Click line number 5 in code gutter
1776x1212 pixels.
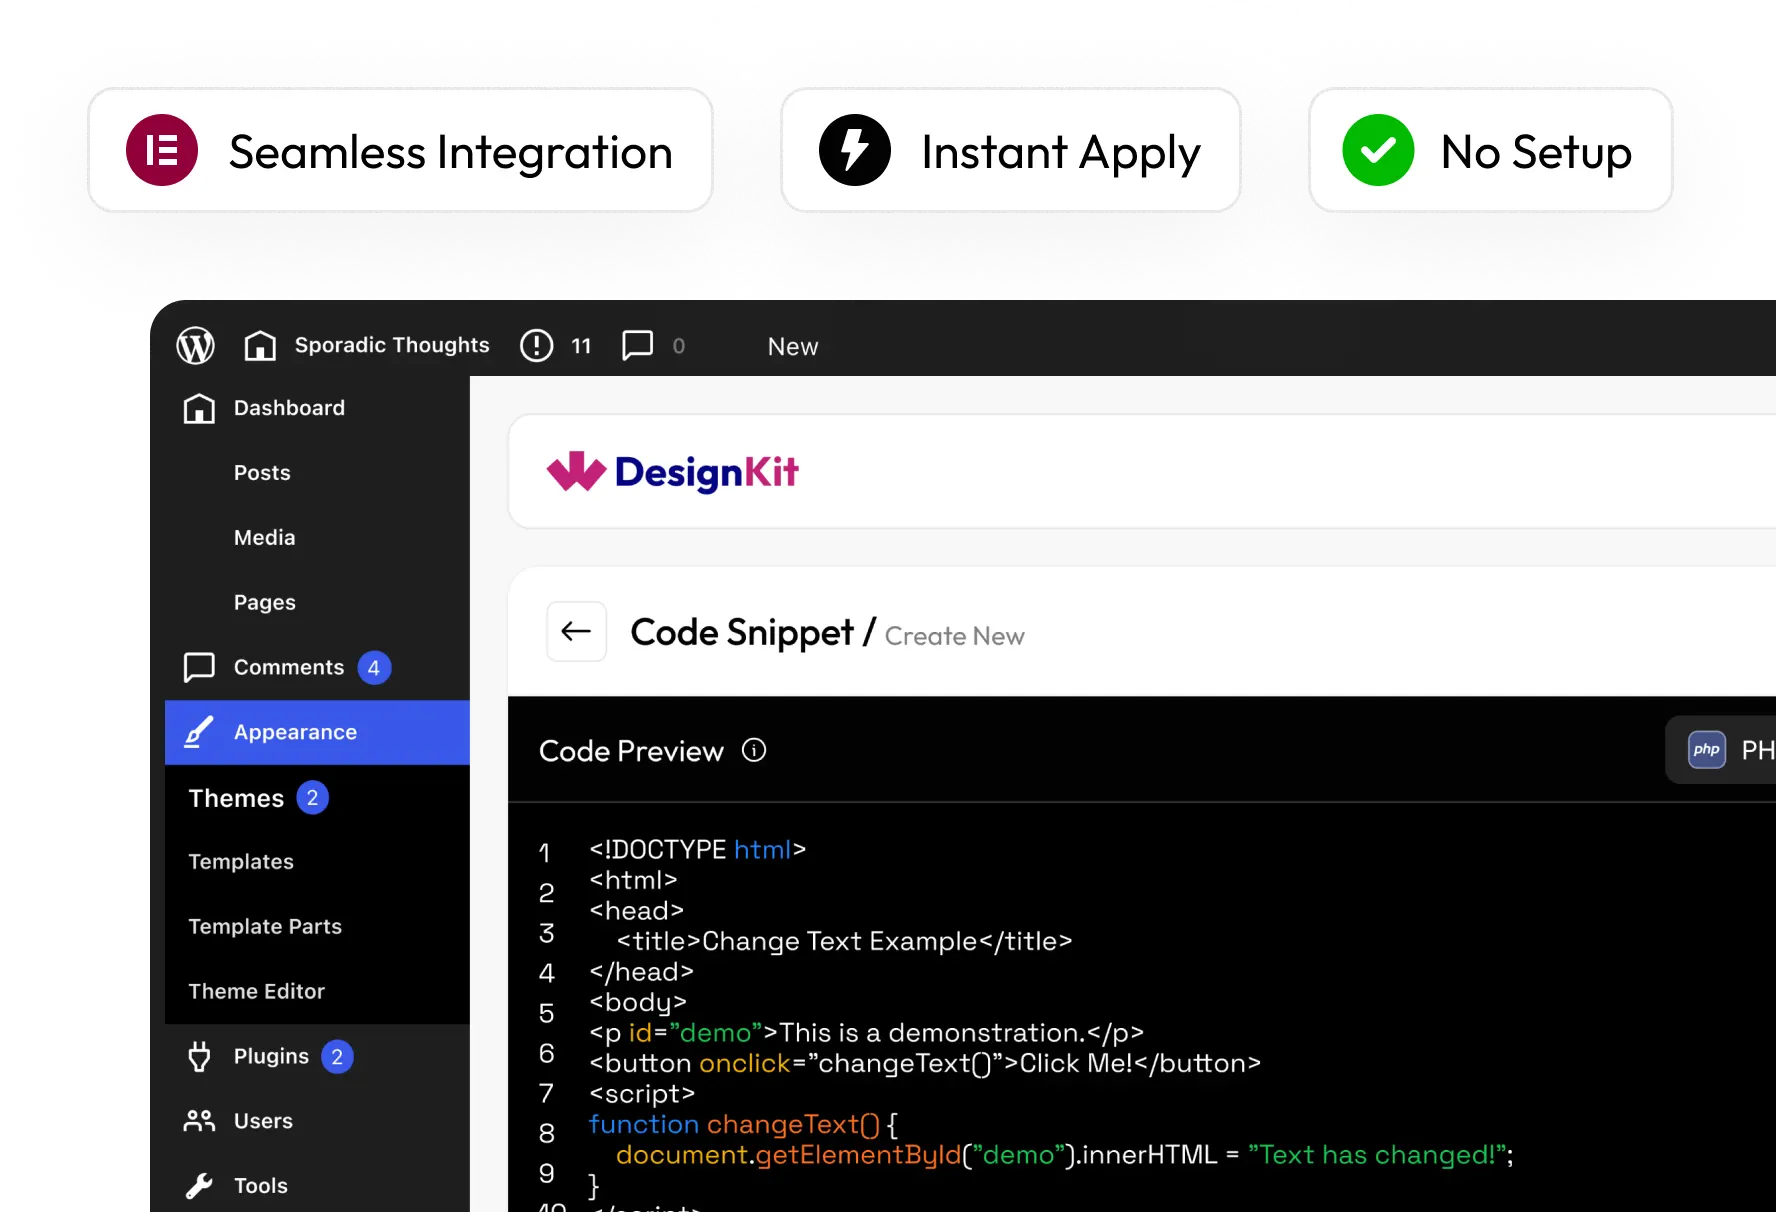coord(546,1013)
